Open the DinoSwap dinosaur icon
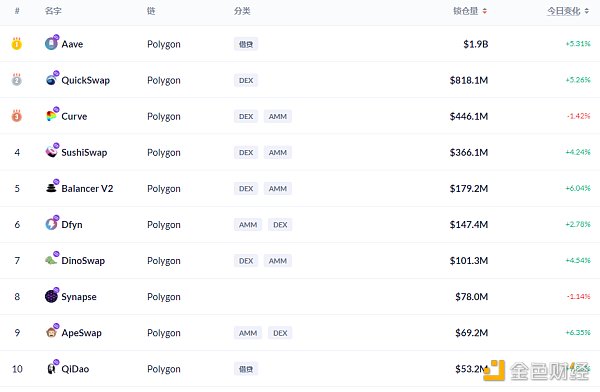The width and height of the screenshot is (600, 392). pyautogui.click(x=51, y=260)
